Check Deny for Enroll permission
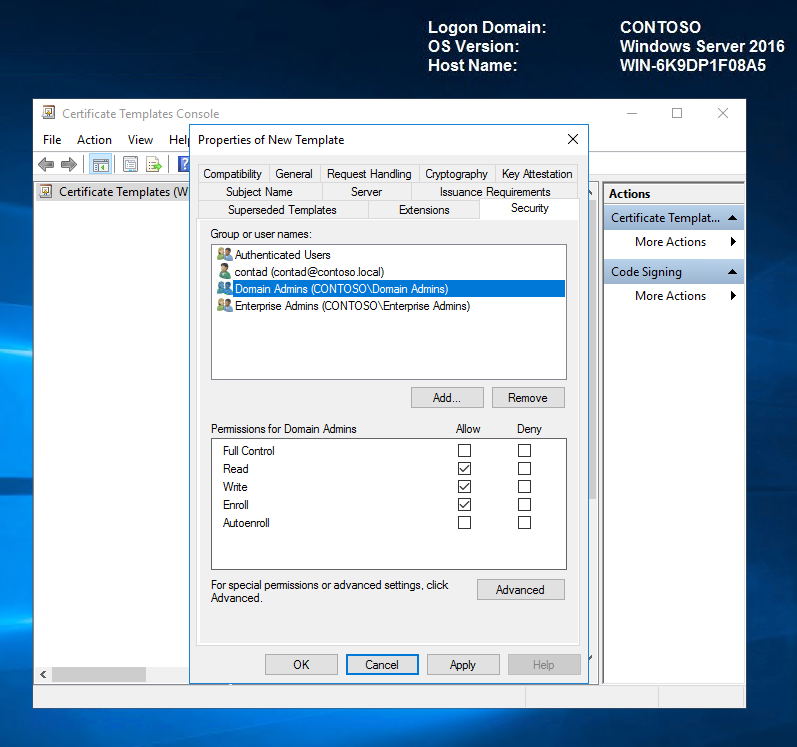 [524, 504]
